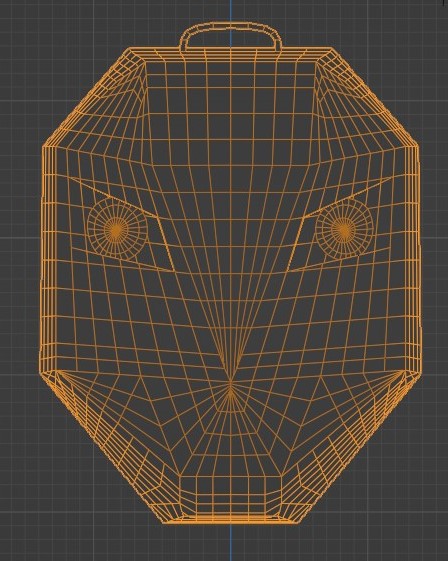Screen dimensions: 448x561
Task: Select the right jaw corner vertex
Action: [x=404, y=371]
